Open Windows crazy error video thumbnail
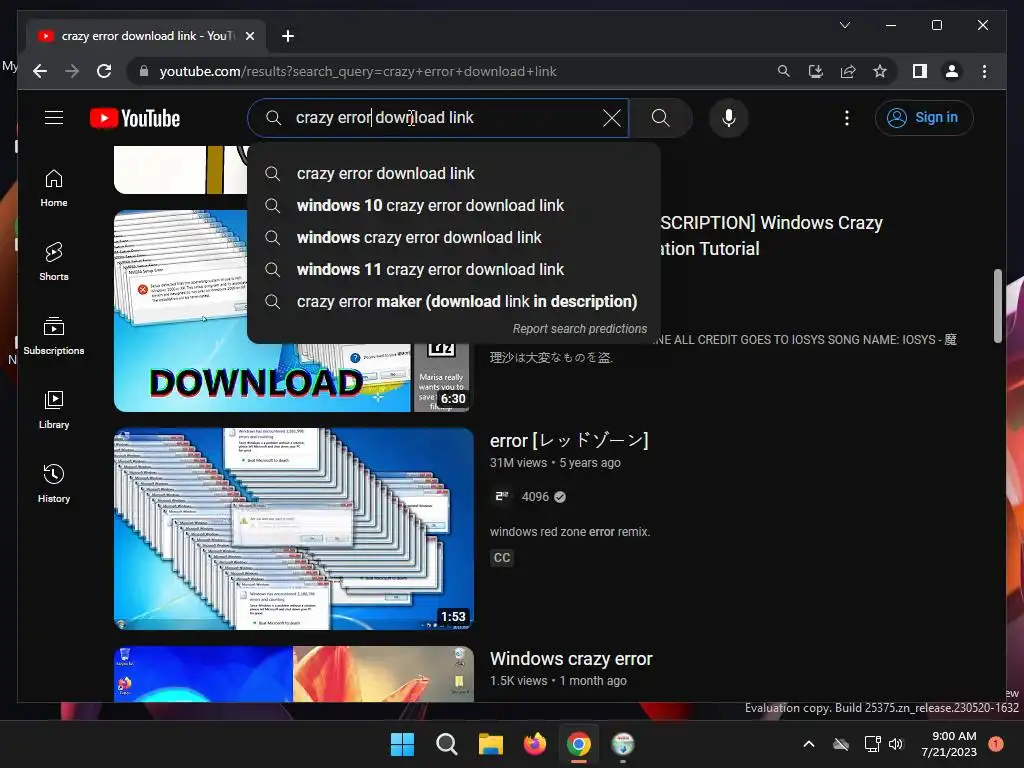 click(294, 675)
